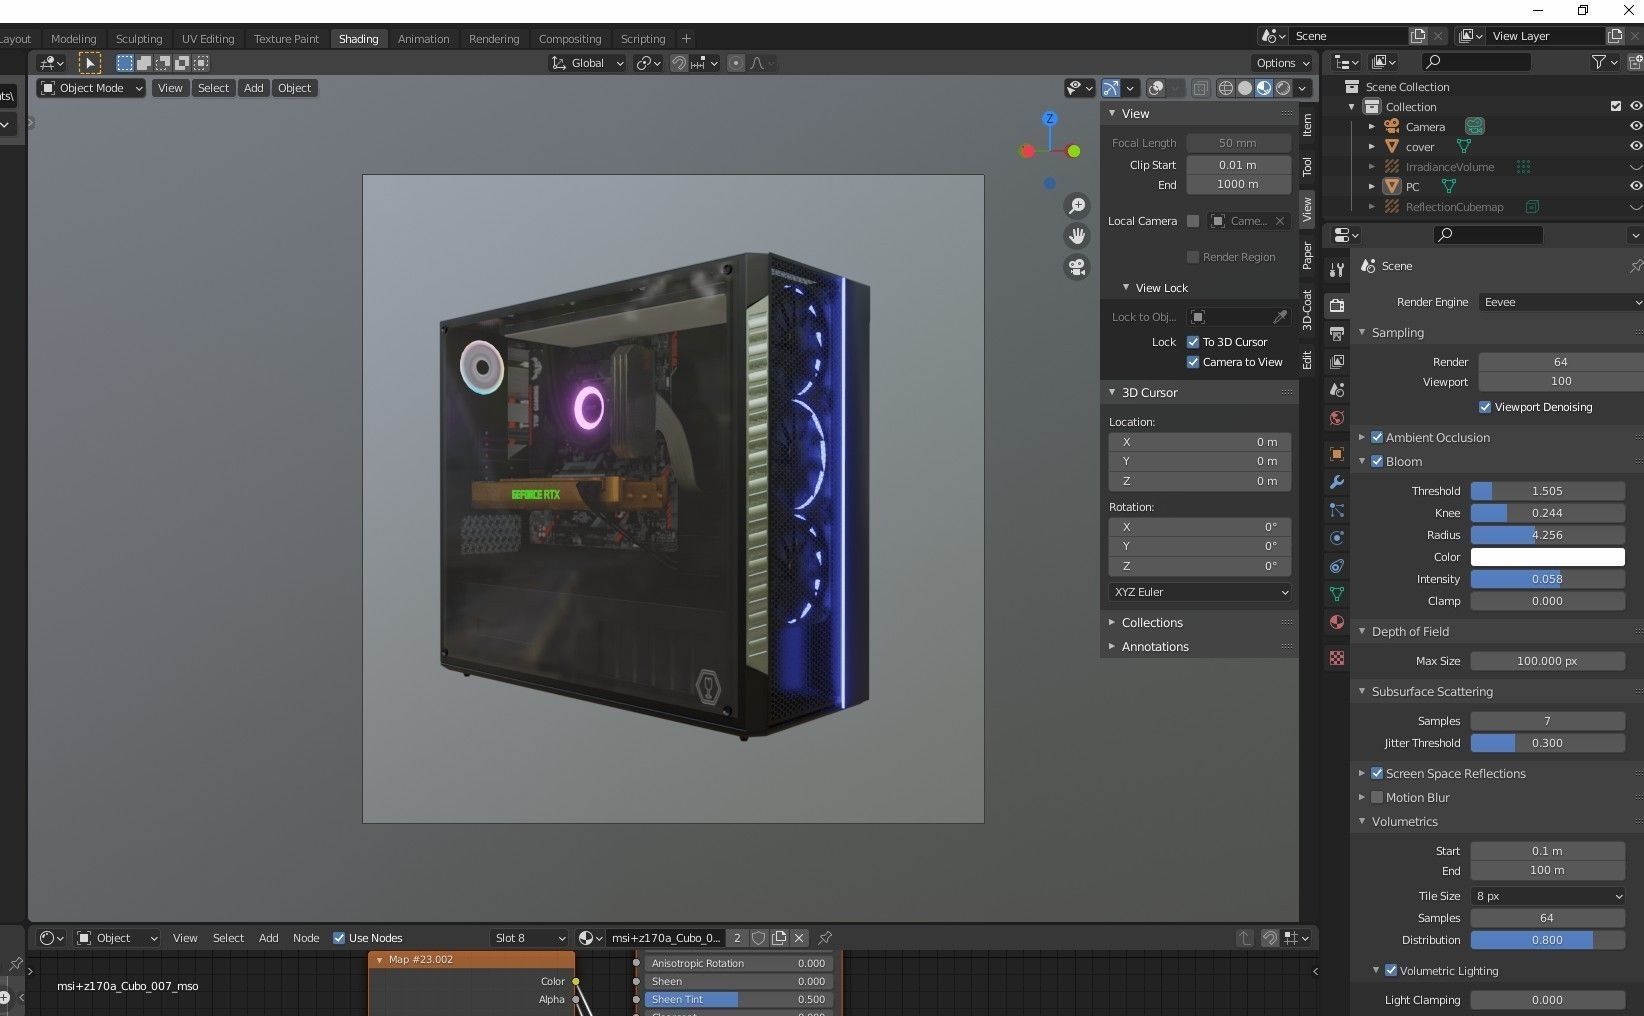Open the viewport Add menu
Screen dimensions: 1644x1016
point(254,88)
